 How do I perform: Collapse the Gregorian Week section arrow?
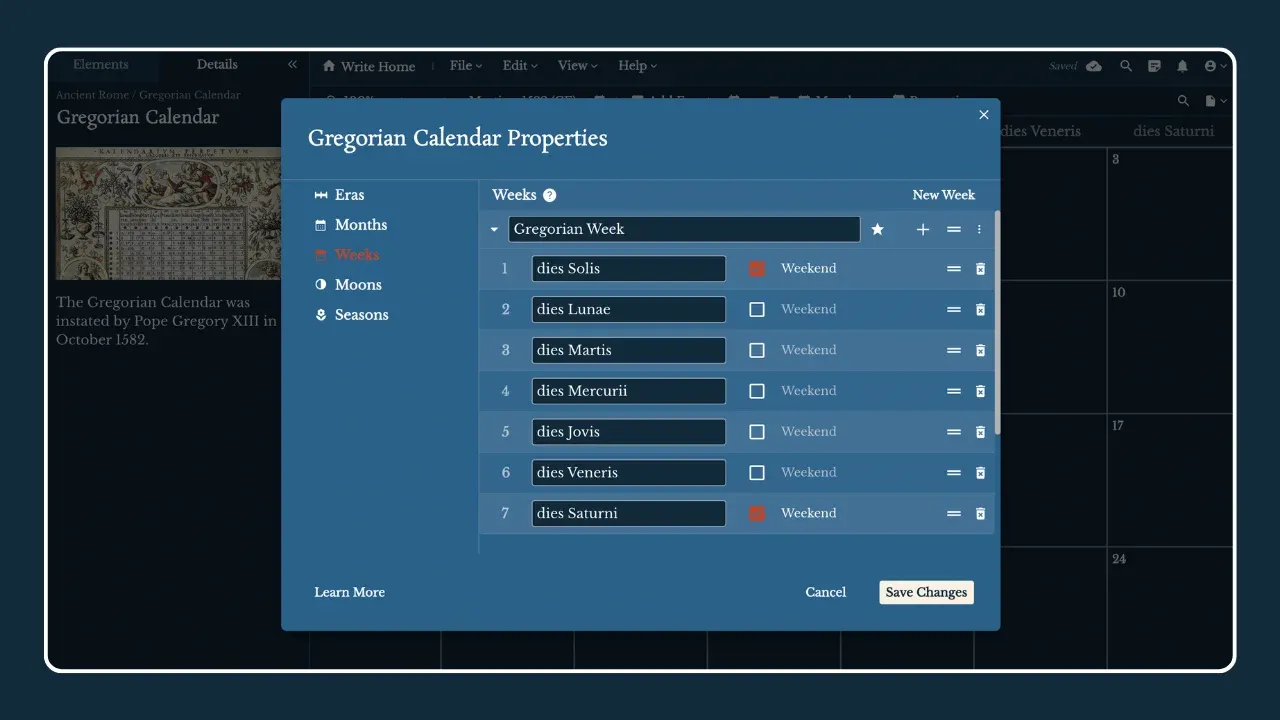pos(494,229)
